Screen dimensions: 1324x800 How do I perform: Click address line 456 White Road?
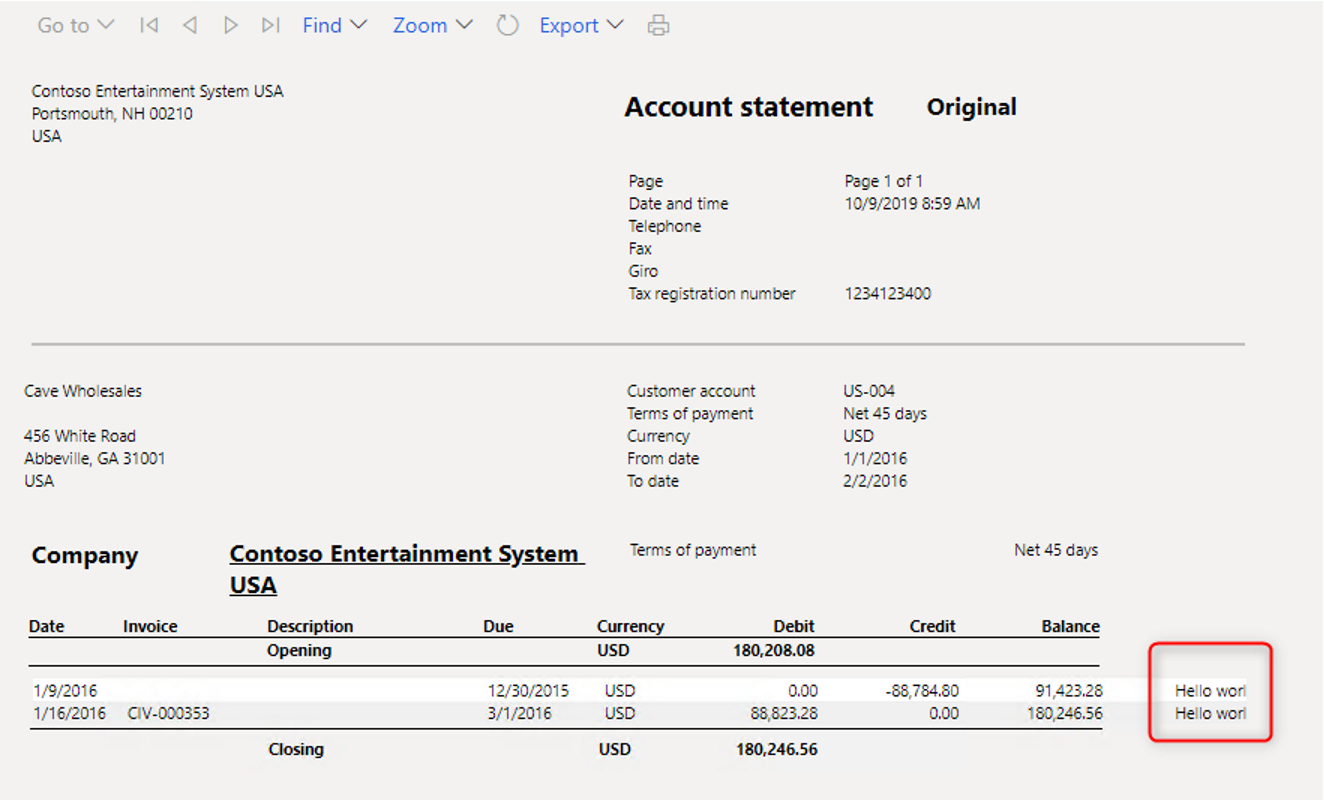pos(80,436)
